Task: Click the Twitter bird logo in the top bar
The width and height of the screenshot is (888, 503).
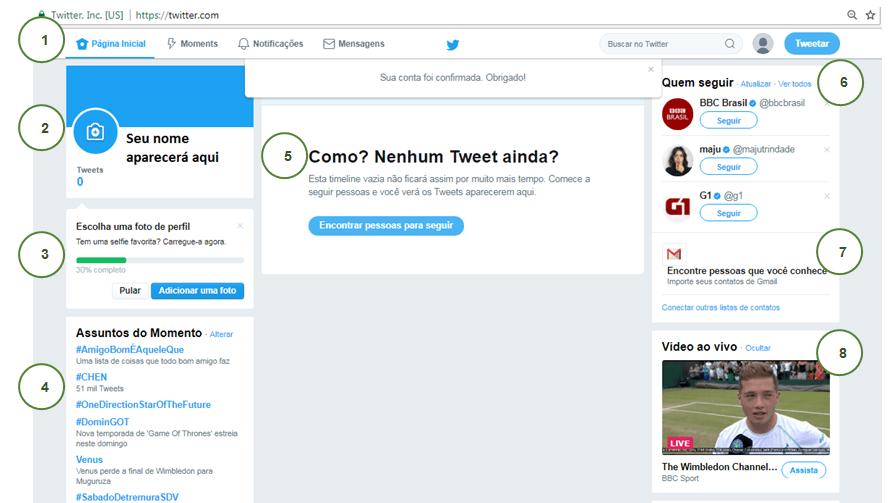Action: (x=452, y=45)
